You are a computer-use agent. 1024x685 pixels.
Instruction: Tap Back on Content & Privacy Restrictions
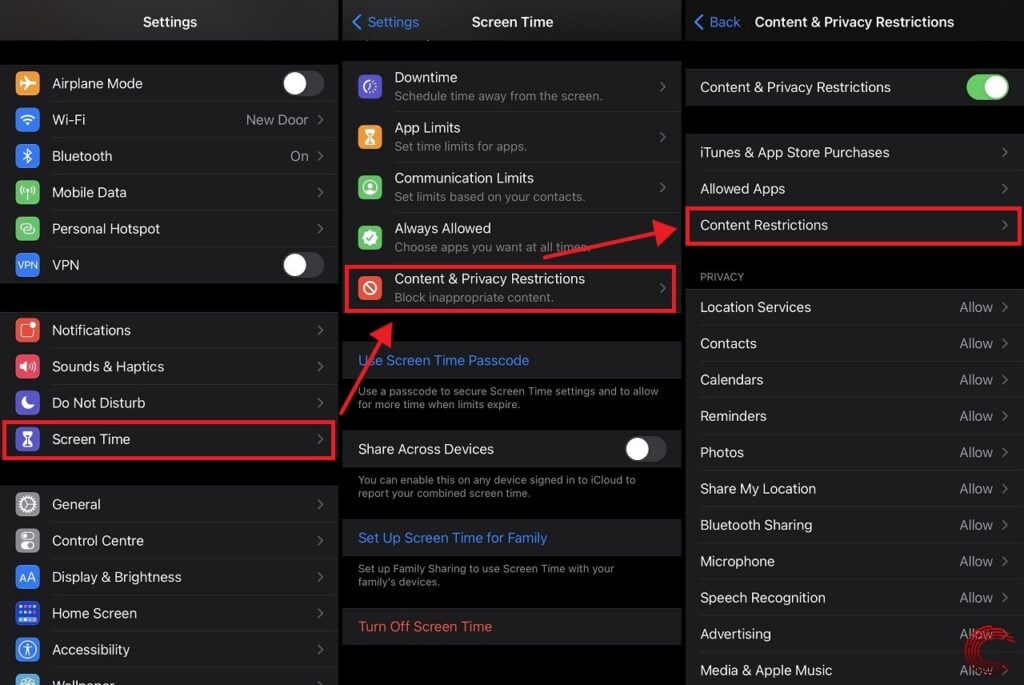716,22
